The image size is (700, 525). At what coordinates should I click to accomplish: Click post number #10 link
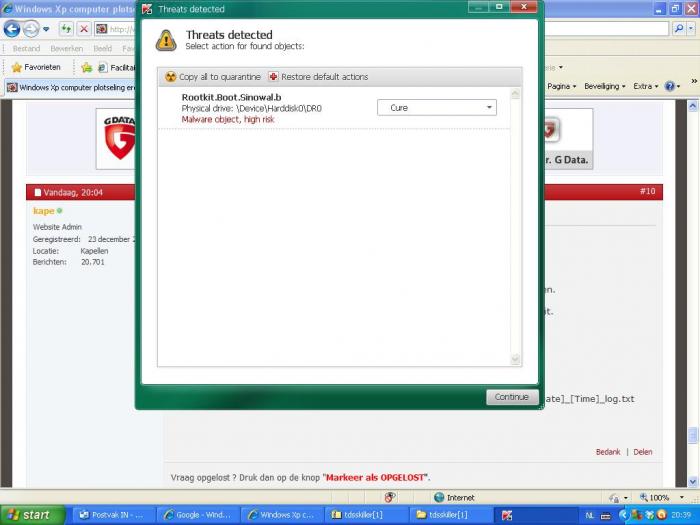point(647,192)
